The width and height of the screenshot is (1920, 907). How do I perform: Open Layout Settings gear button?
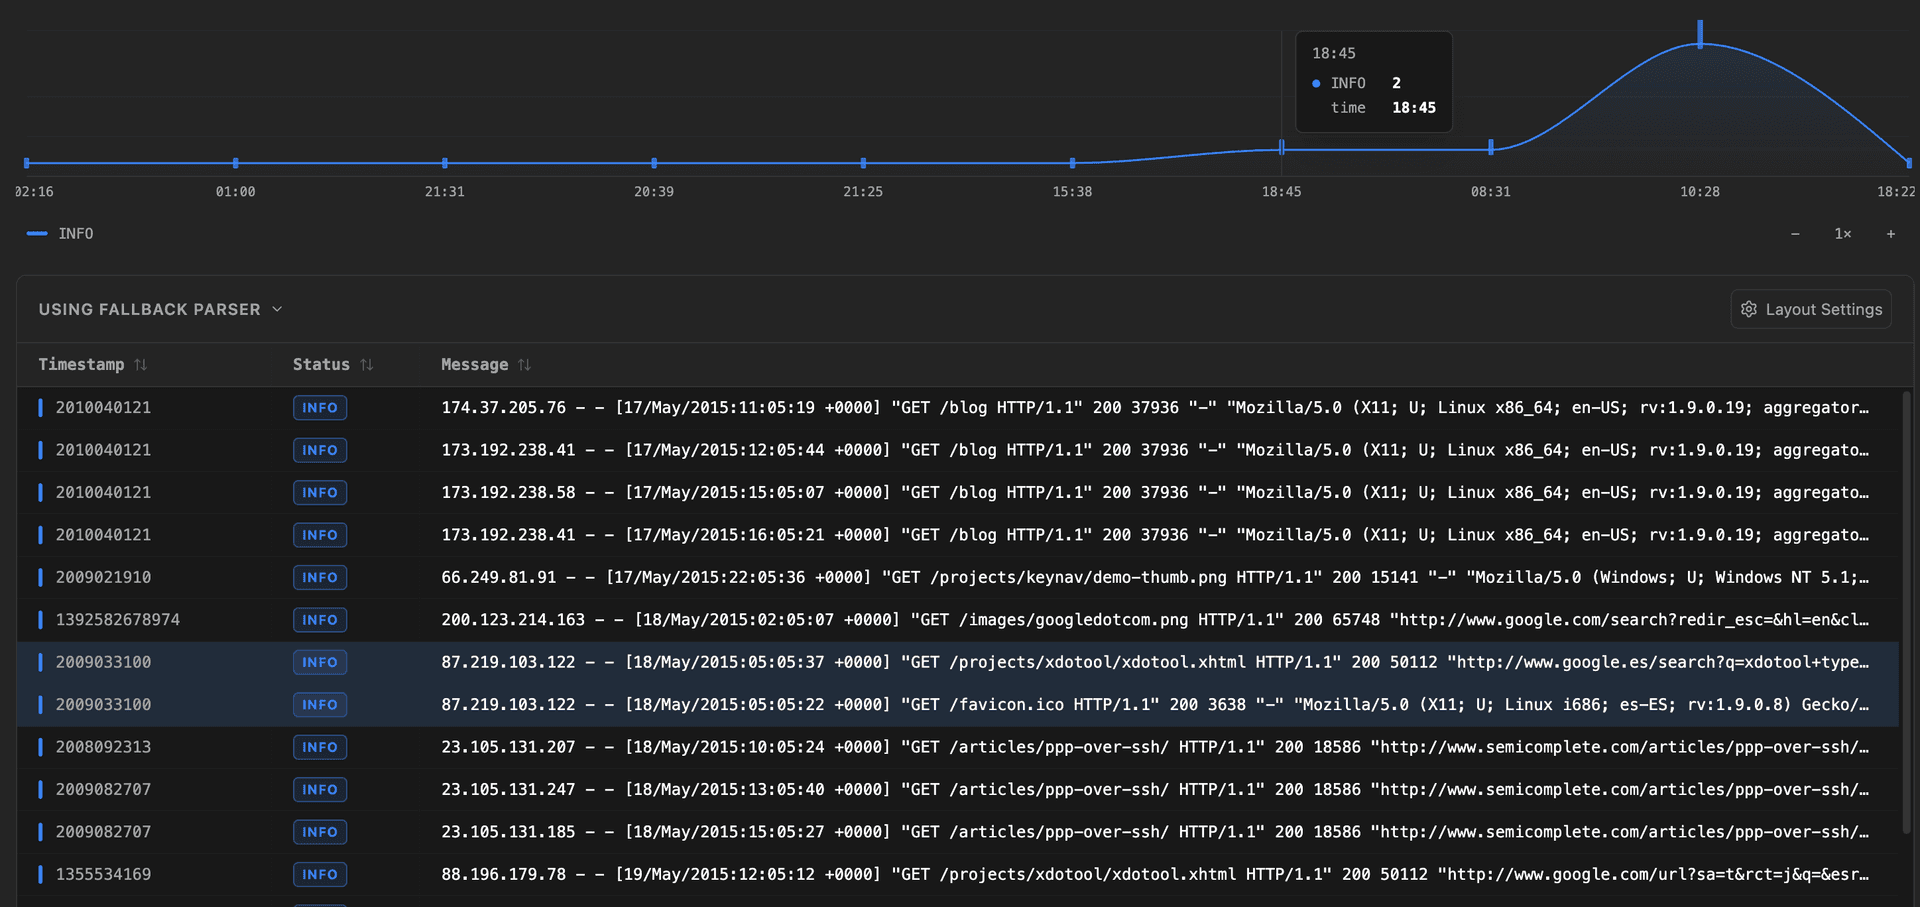pos(1810,309)
